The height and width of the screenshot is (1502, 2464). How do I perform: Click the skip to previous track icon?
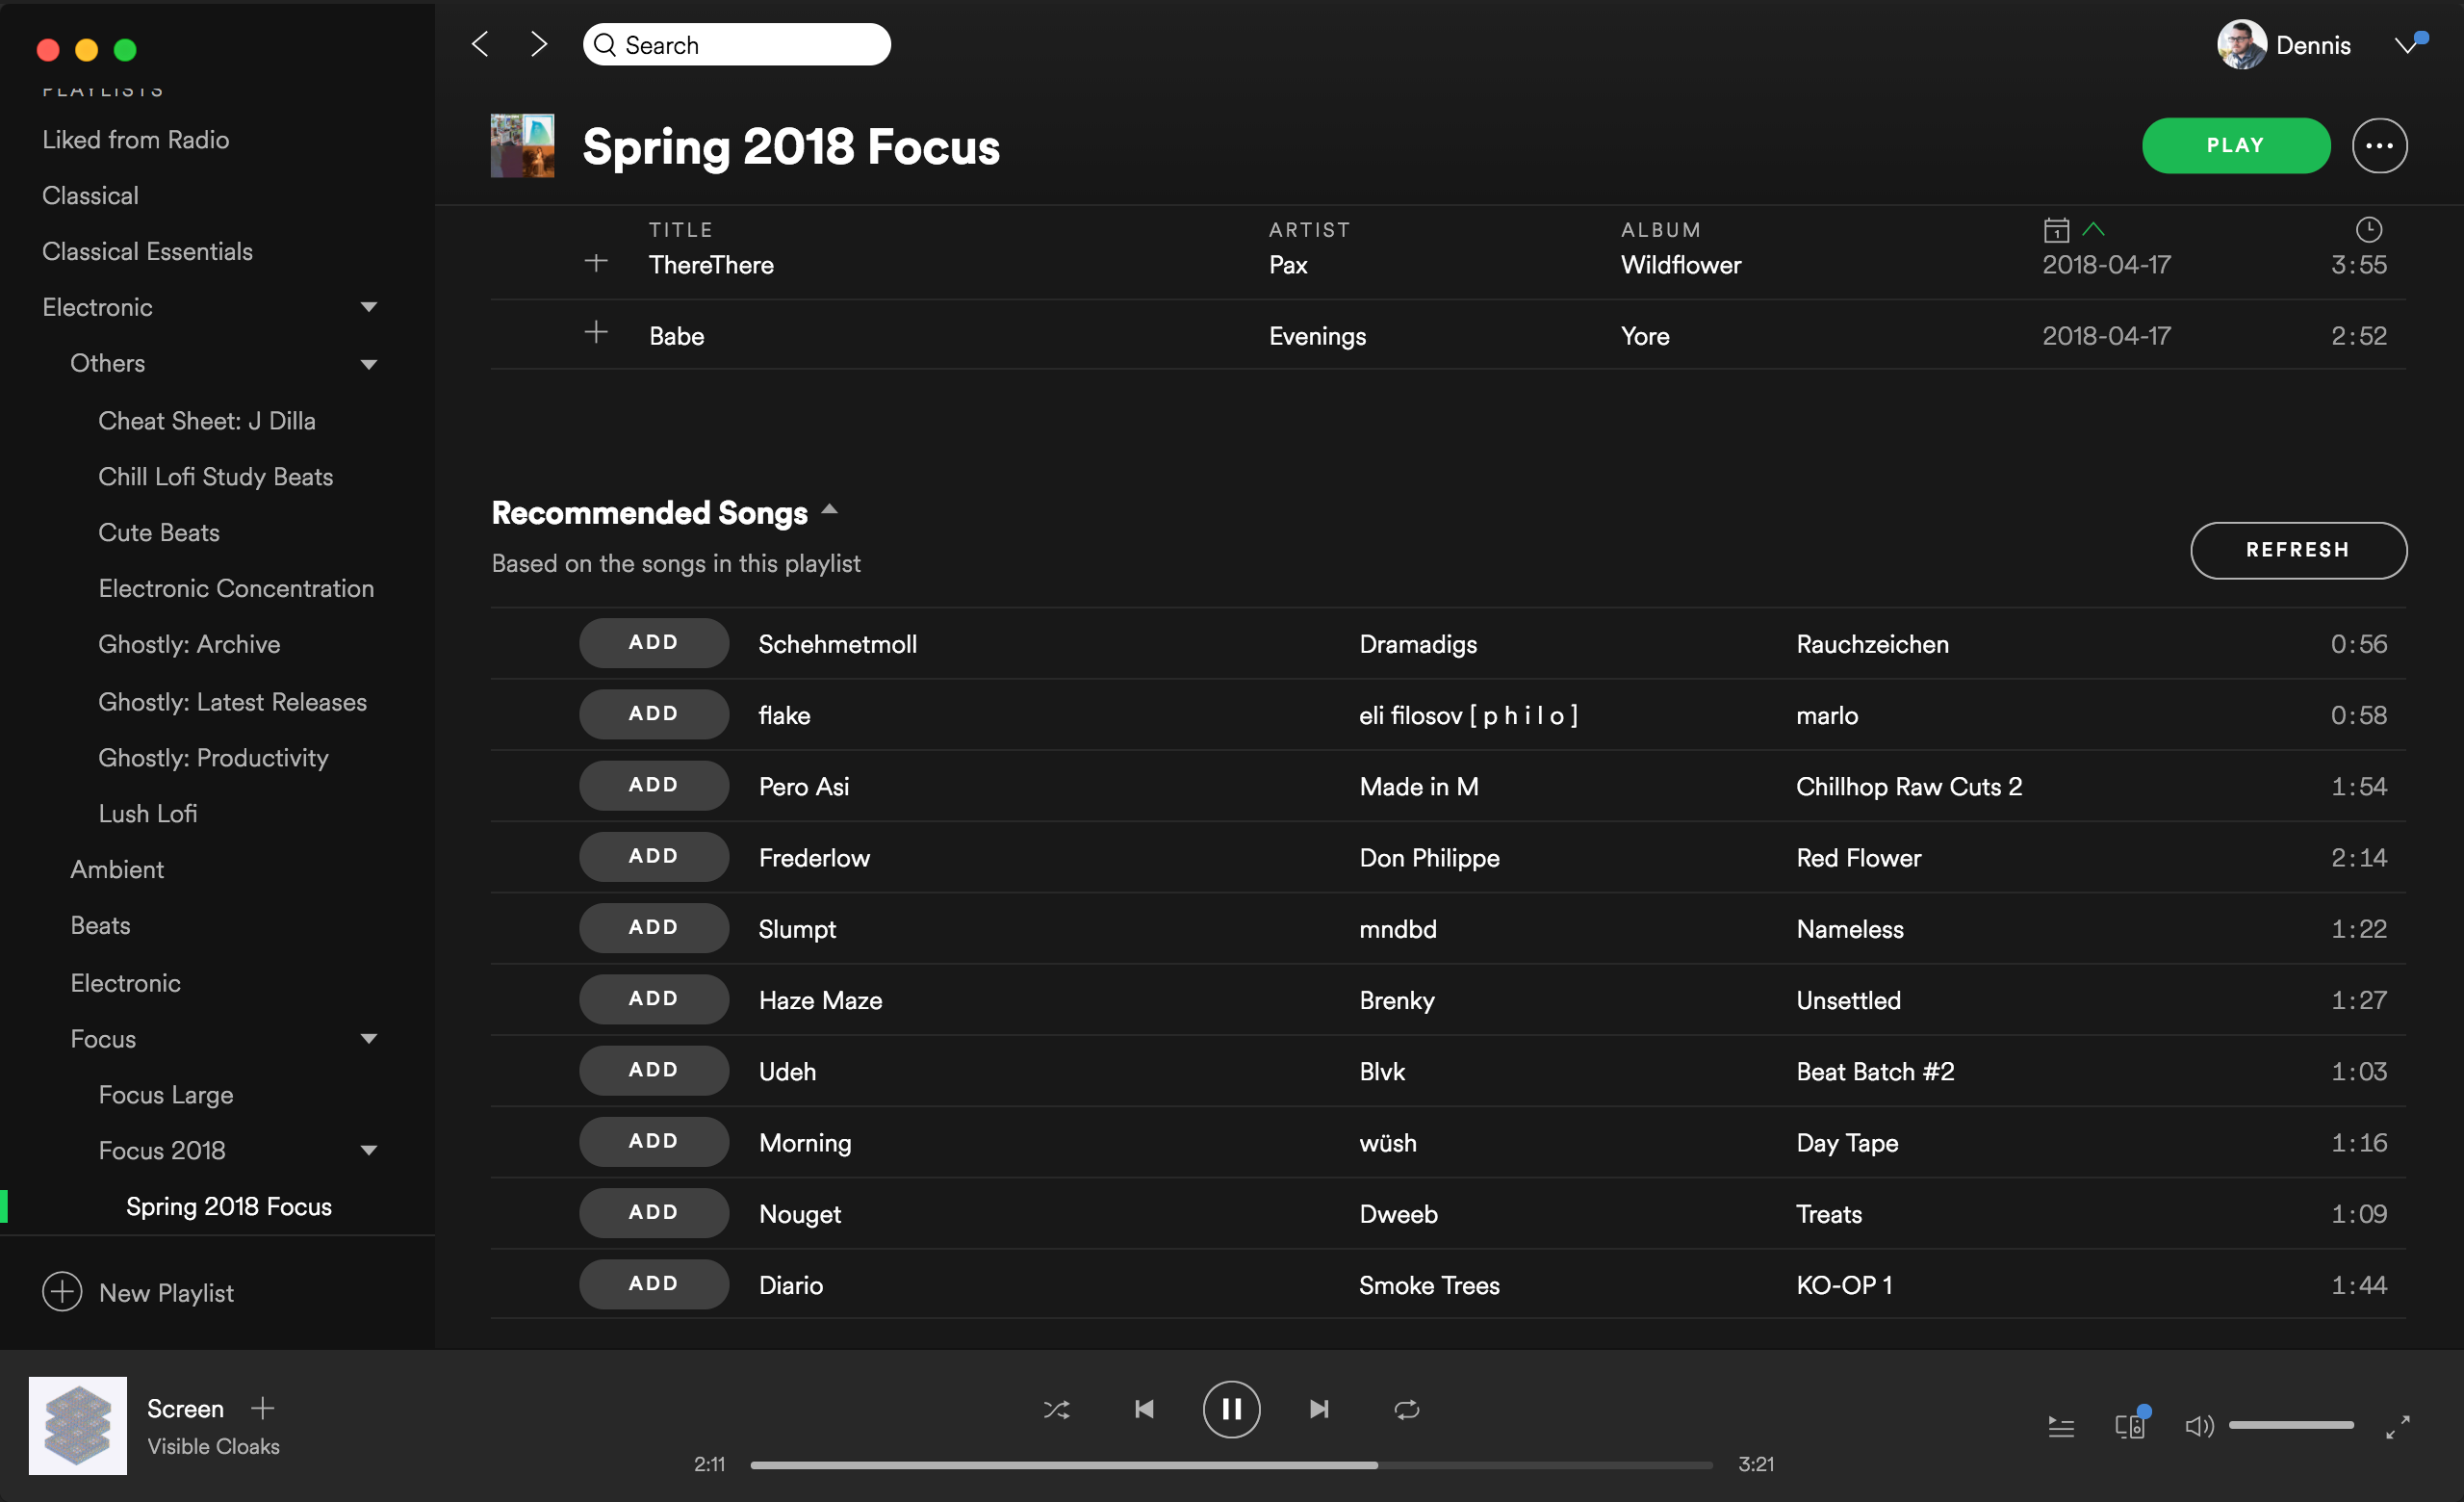1142,1407
